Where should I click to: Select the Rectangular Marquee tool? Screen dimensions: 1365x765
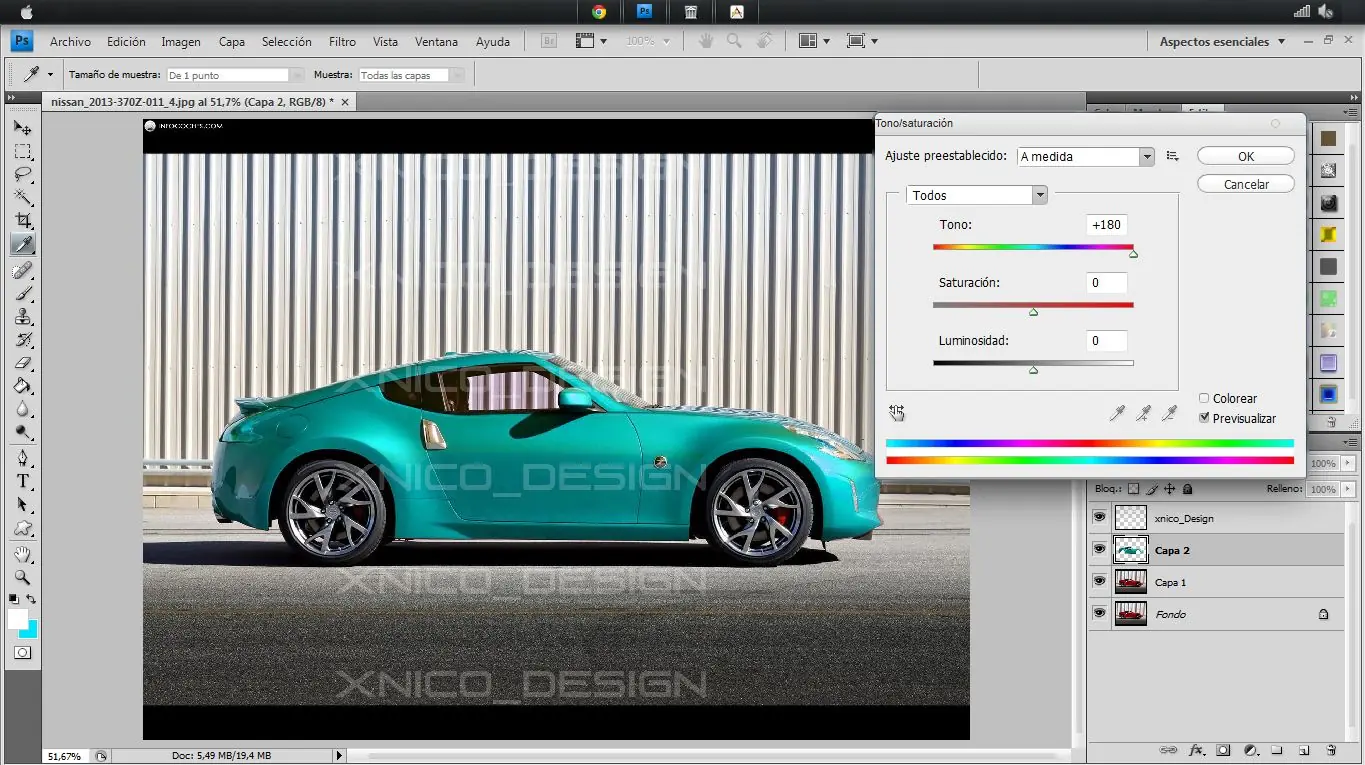point(22,152)
